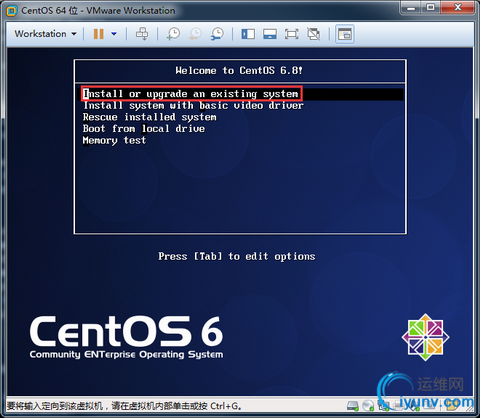Click the hard disk status icon
This screenshot has width=480, height=418.
pyautogui.click(x=352, y=406)
